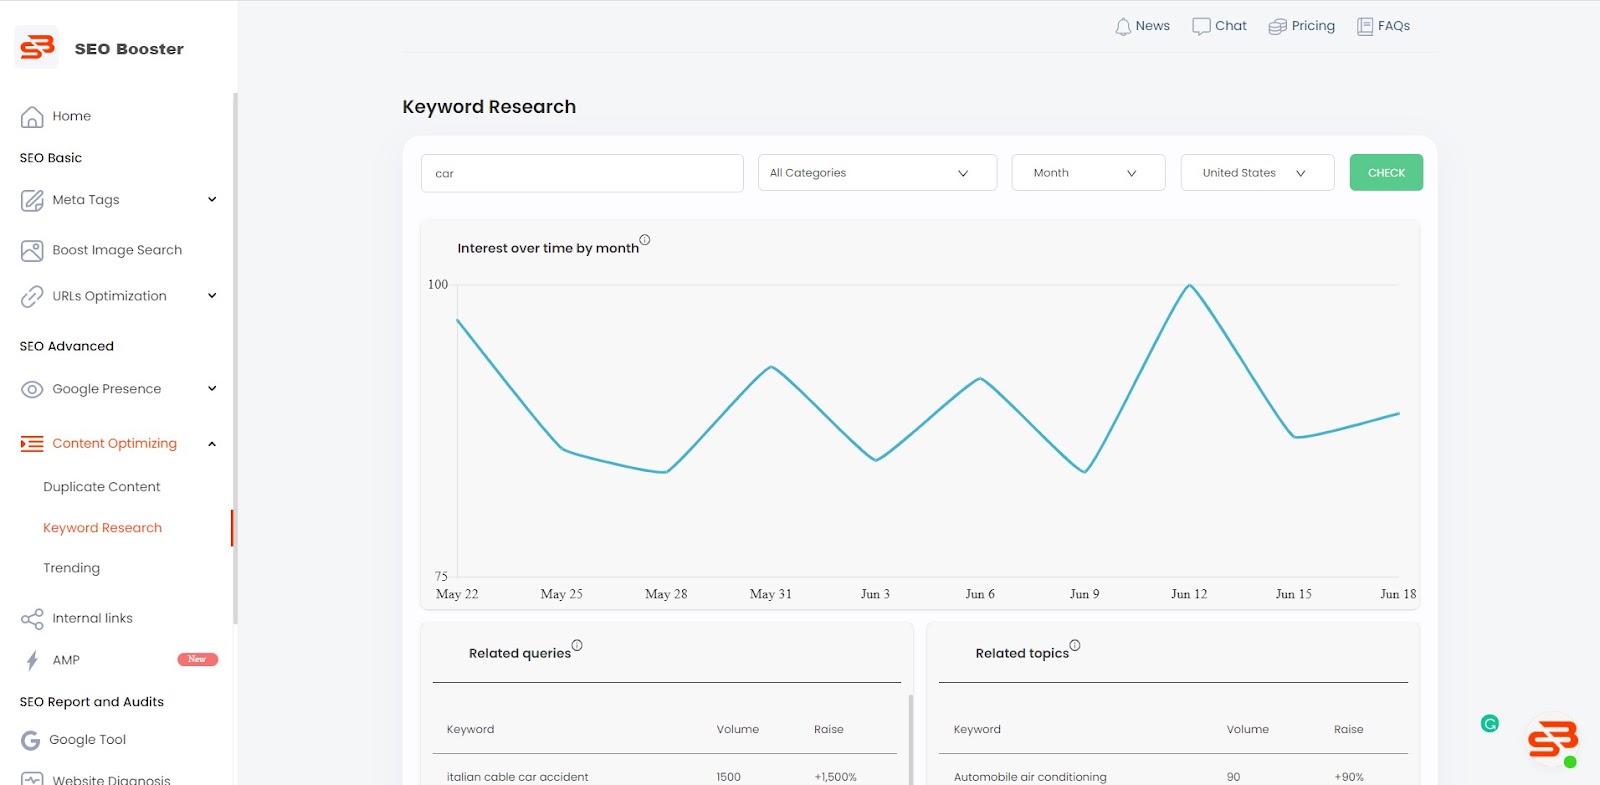
Task: Focus the keyword input containing car
Action: point(582,173)
